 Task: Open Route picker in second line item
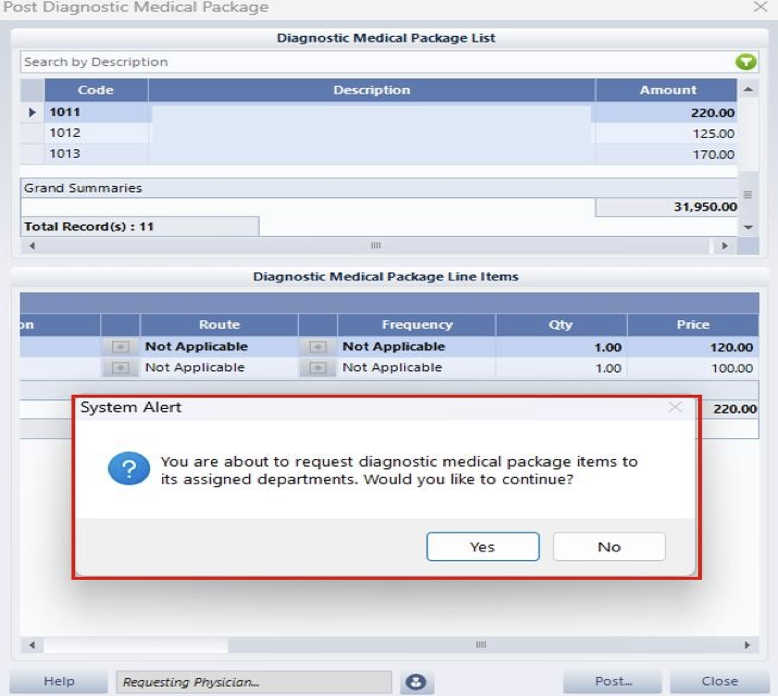(x=120, y=368)
